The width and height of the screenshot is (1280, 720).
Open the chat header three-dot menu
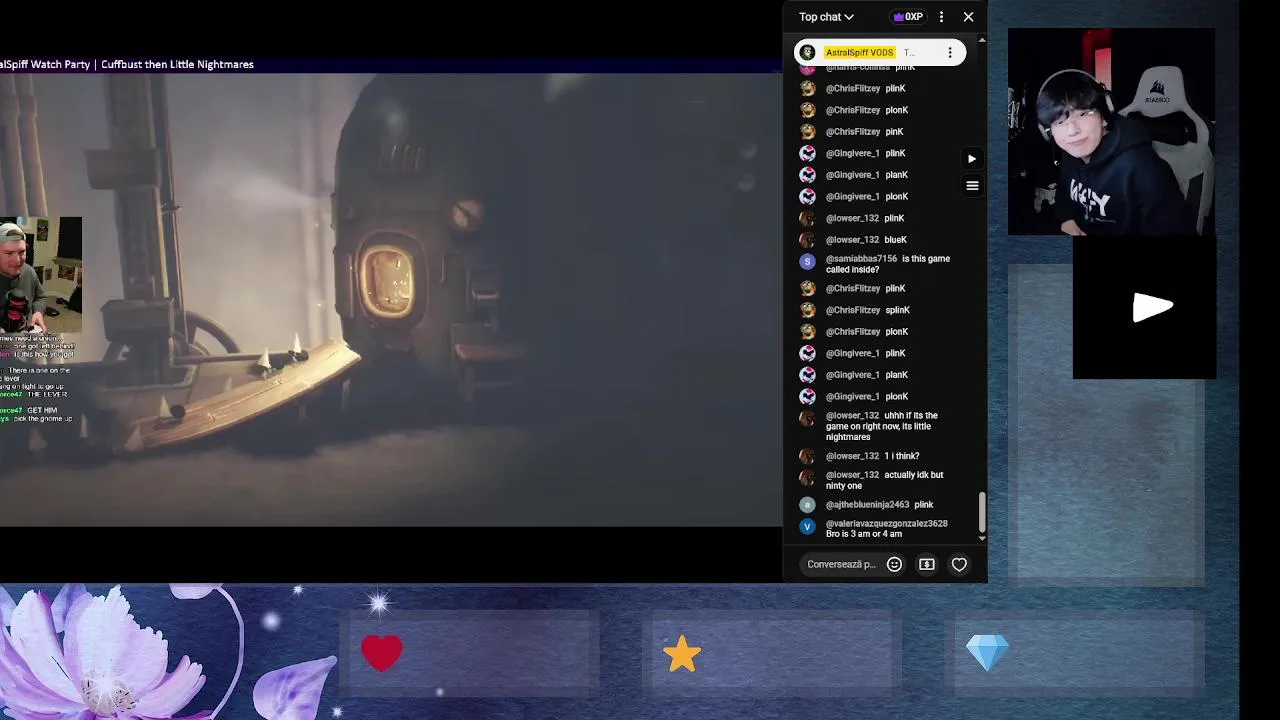pos(941,17)
